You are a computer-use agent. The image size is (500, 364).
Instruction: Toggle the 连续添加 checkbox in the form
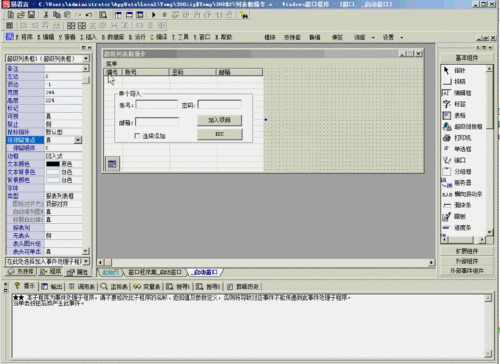[137, 136]
